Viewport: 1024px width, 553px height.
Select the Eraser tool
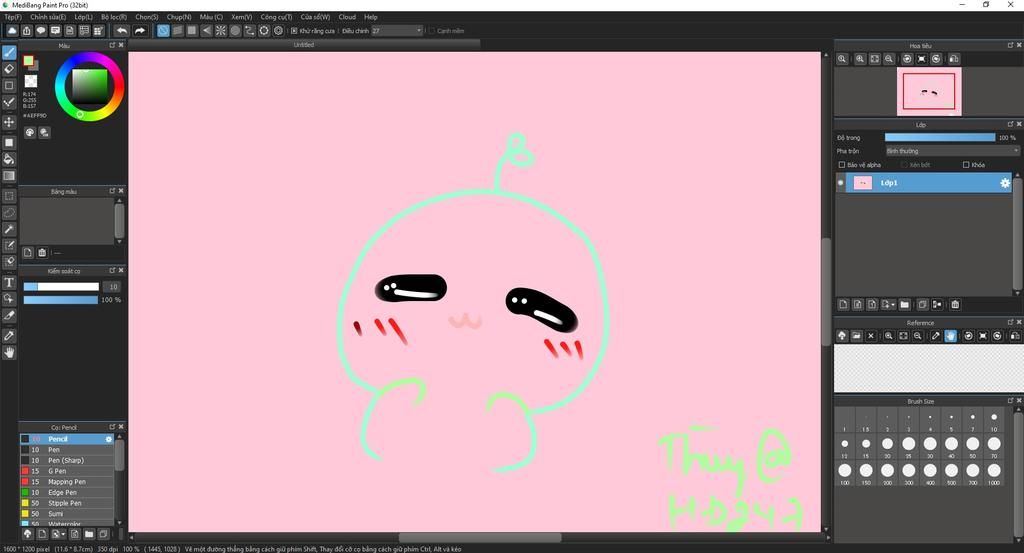[9, 69]
